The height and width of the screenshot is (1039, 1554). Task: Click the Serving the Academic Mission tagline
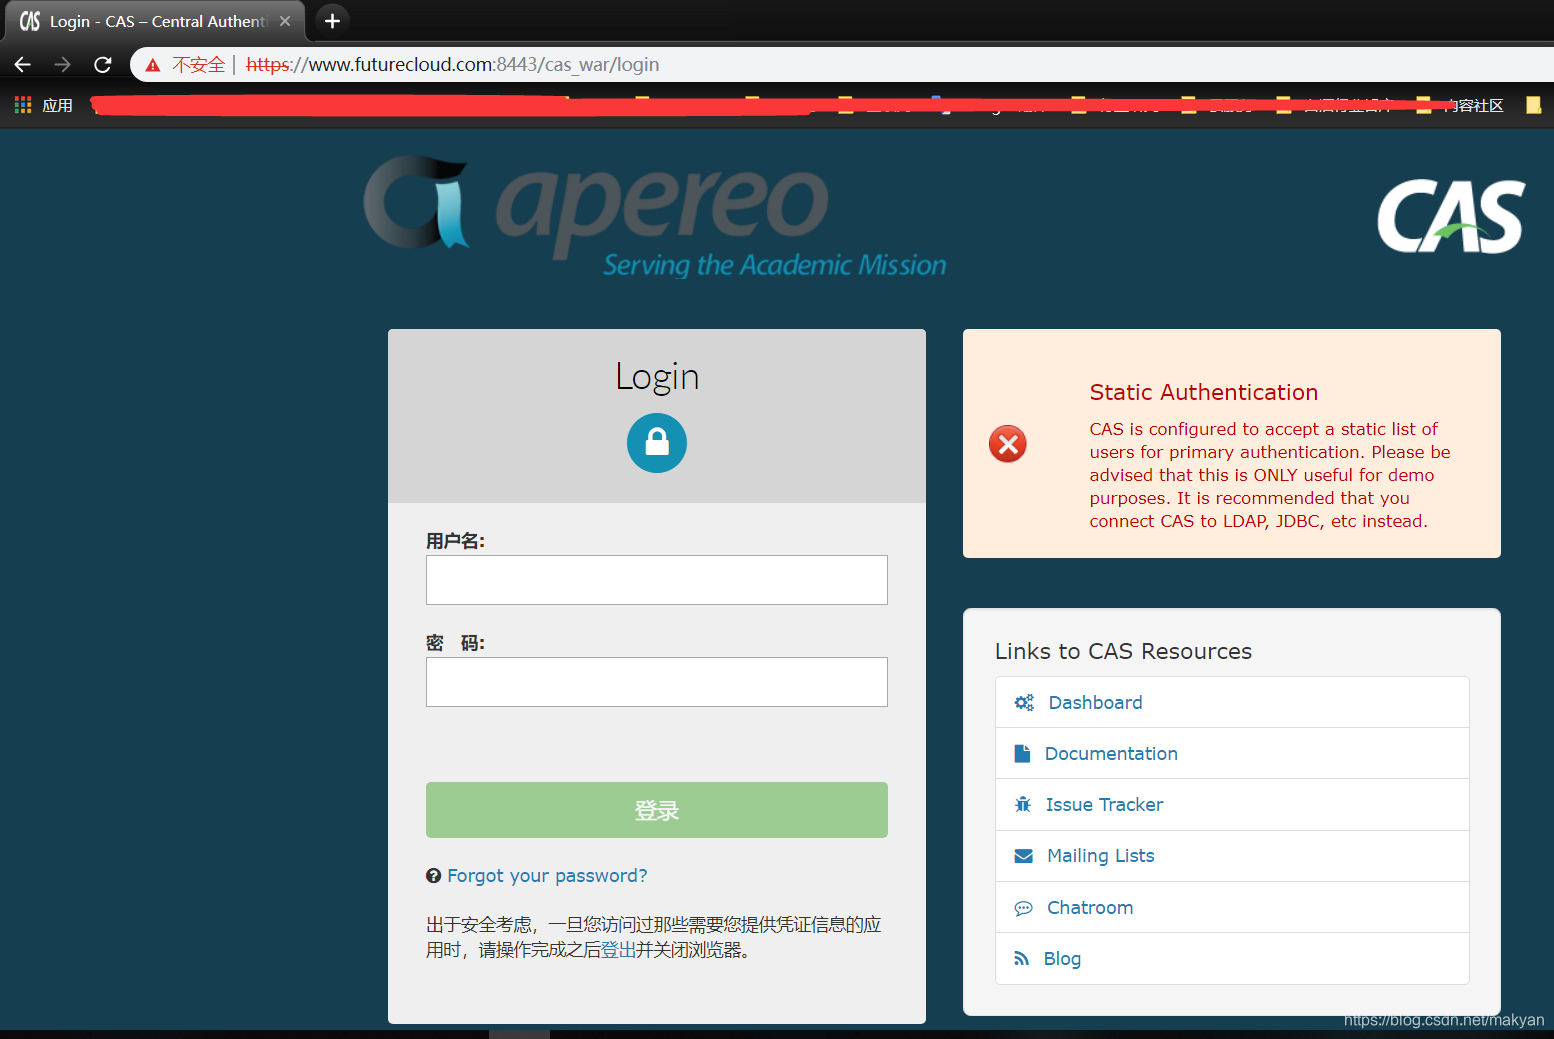(x=775, y=265)
